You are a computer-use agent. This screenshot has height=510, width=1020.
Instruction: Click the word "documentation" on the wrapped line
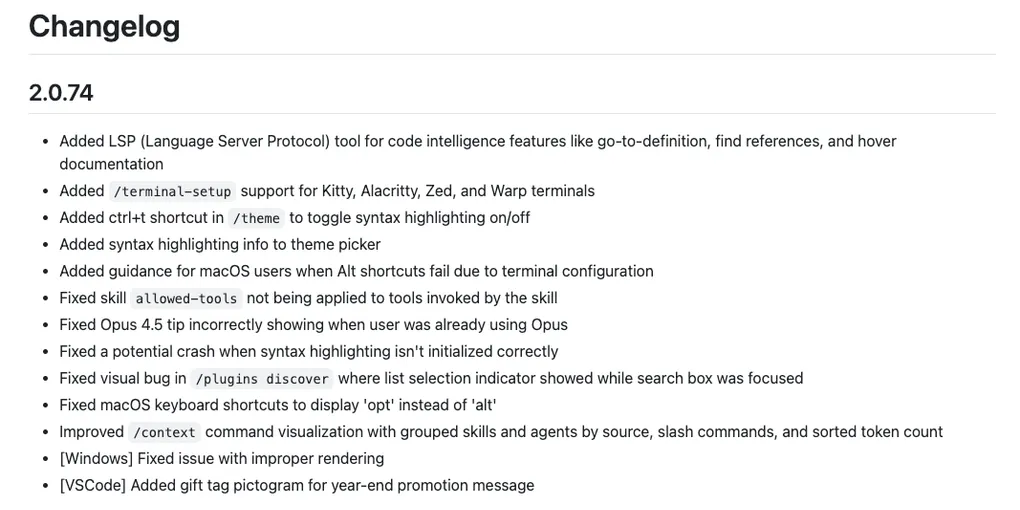coord(111,164)
